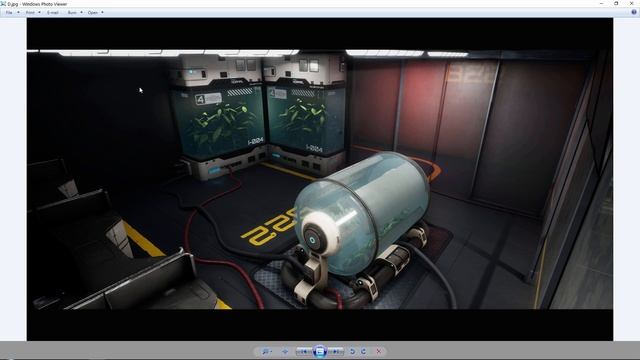Viewport: 640px width, 360px height.
Task: Click the Help icon in the toolbar
Action: pyautogui.click(x=634, y=13)
